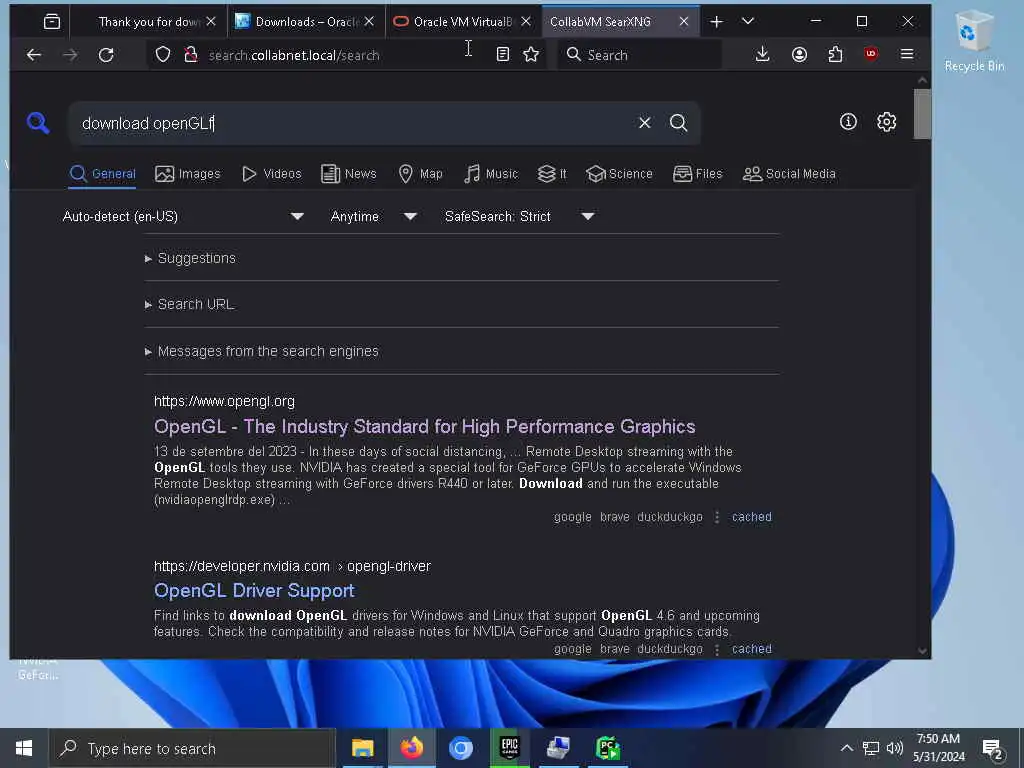Switch to Files search category
1024x768 pixels.
click(x=697, y=174)
